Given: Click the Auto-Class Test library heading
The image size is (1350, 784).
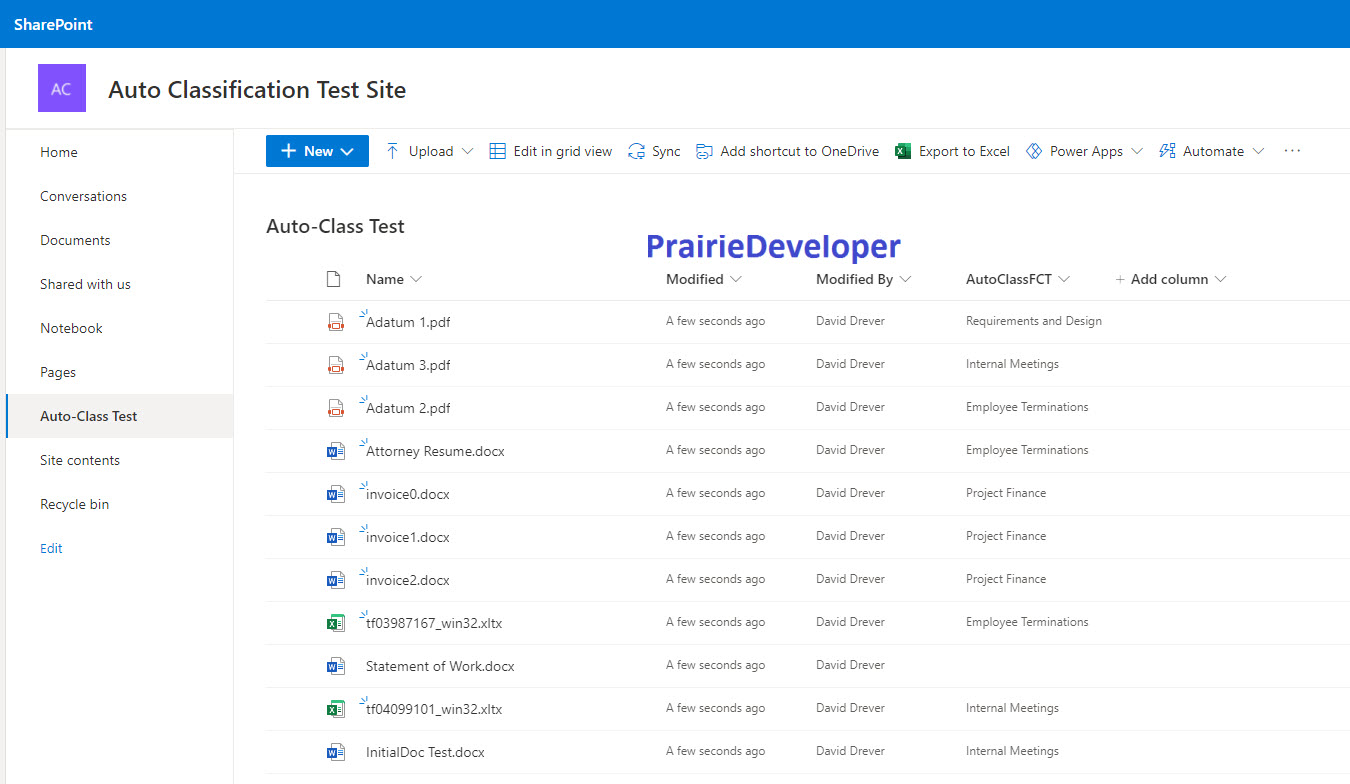Looking at the screenshot, I should pyautogui.click(x=335, y=226).
